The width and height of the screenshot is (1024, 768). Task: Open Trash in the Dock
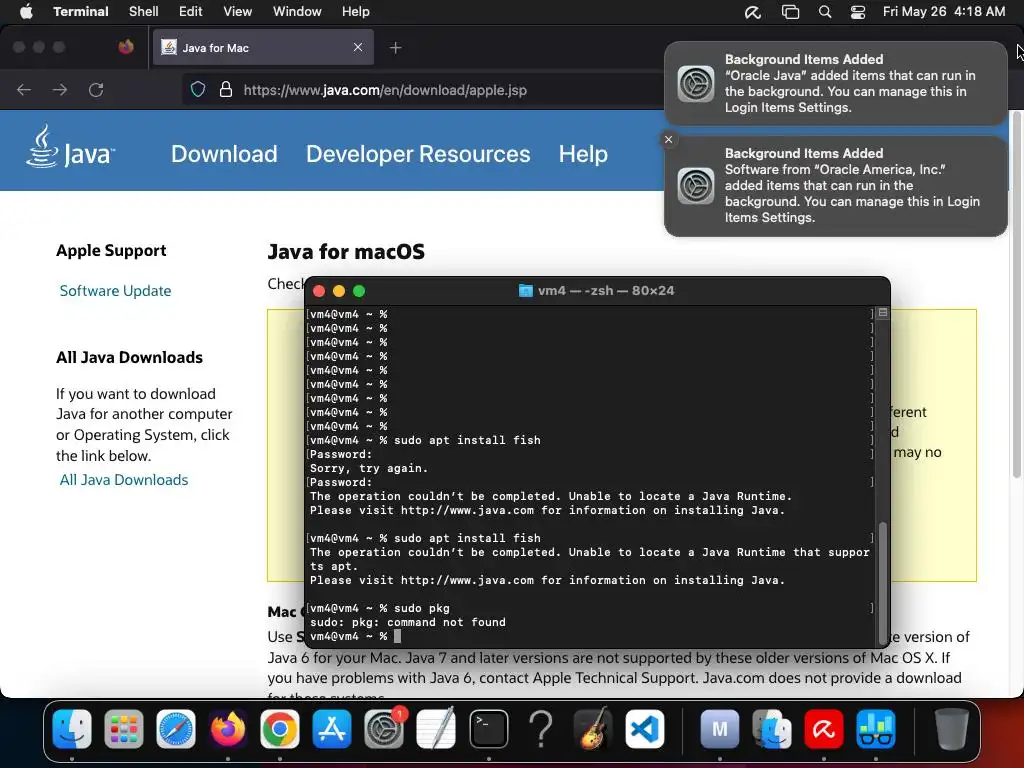tap(951, 729)
